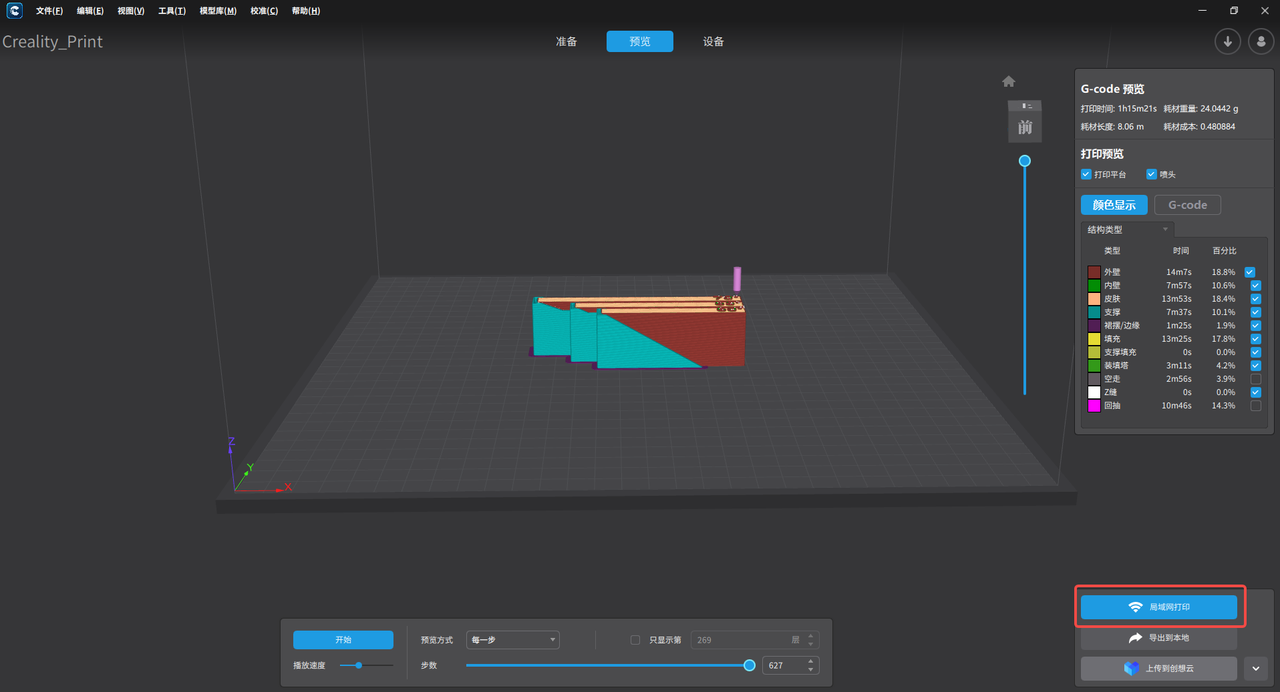Click the 内壁 color swatch
1280x692 pixels.
pos(1094,285)
